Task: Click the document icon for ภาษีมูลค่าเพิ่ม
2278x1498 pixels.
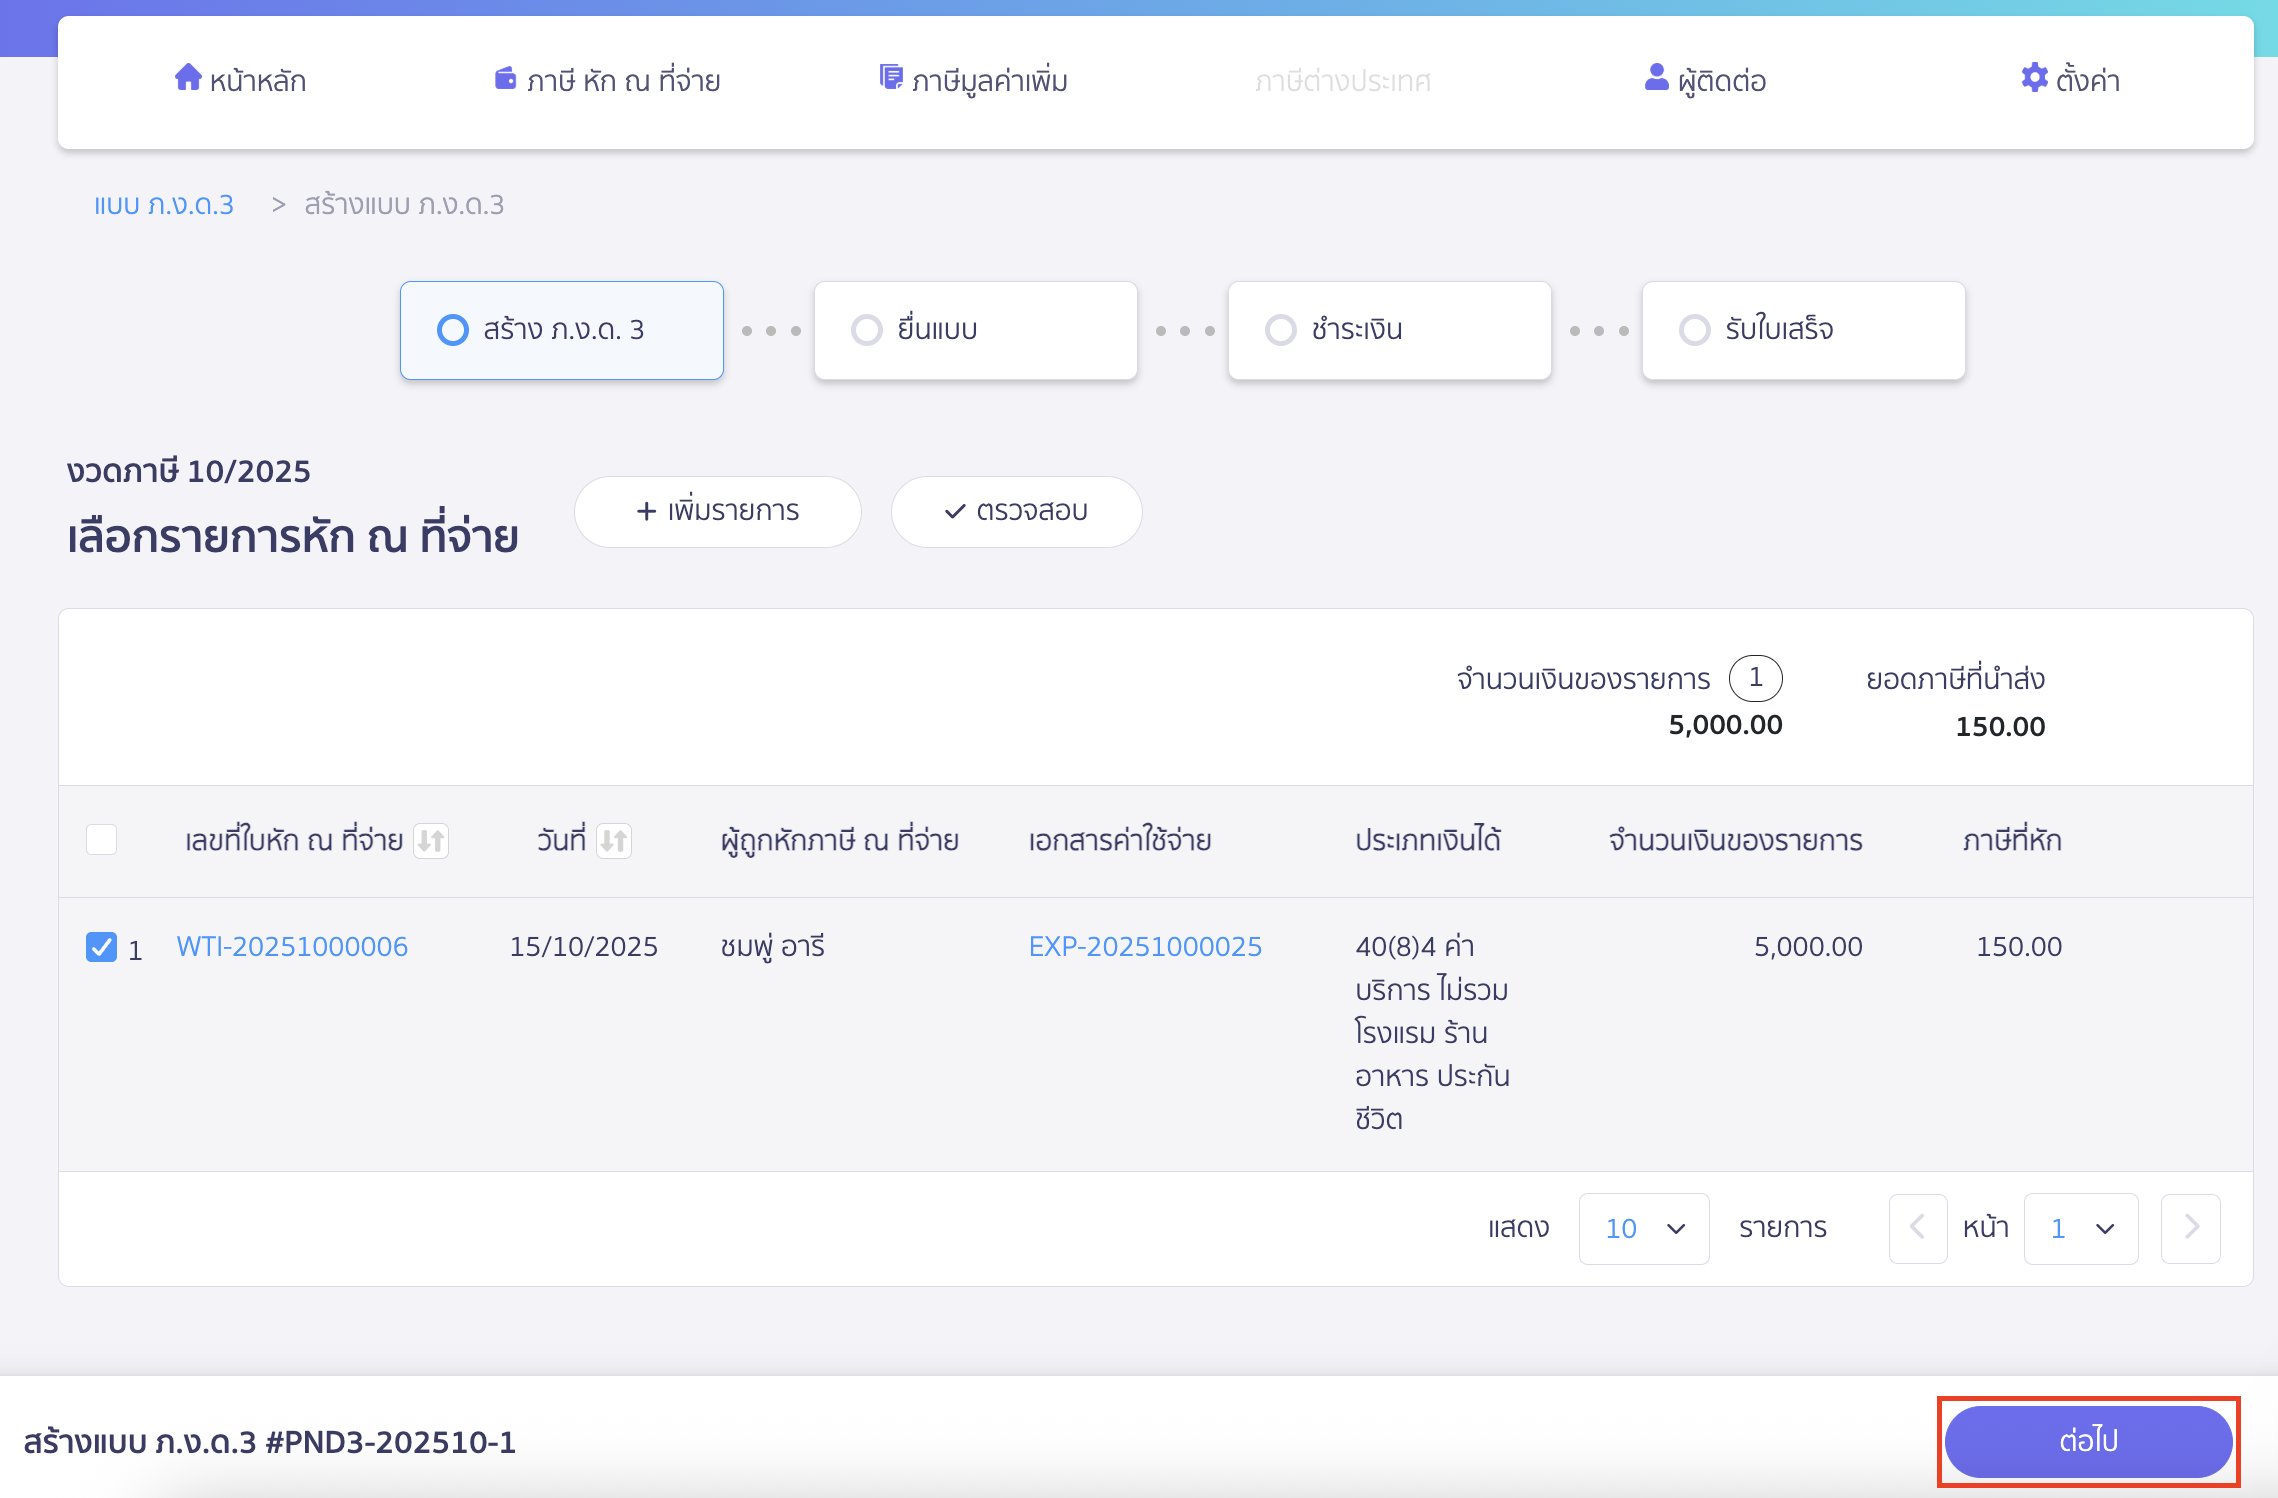Action: [890, 77]
